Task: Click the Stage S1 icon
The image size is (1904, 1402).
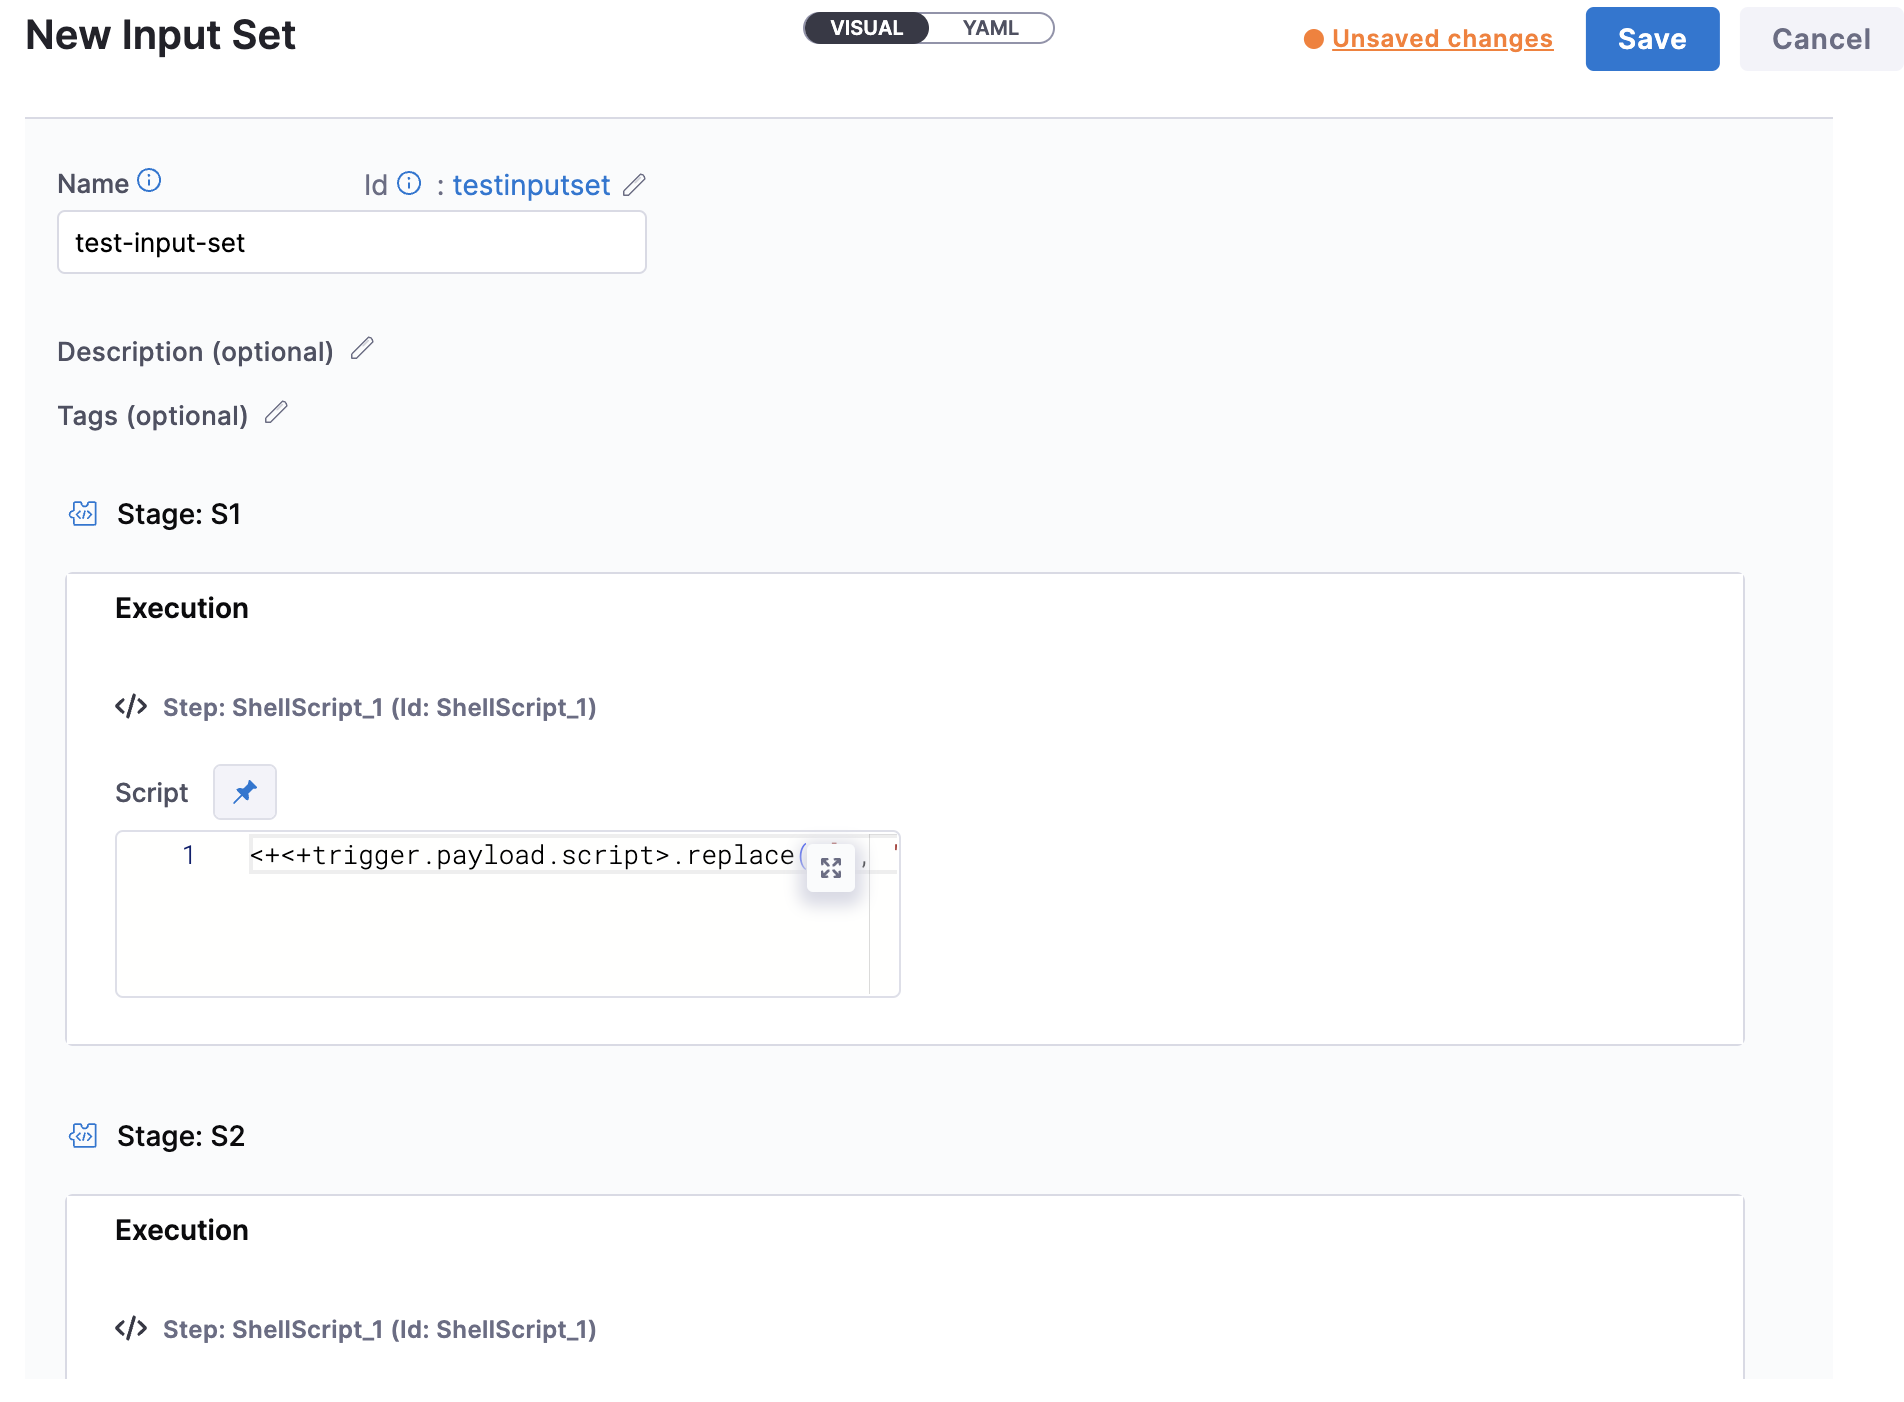Action: click(x=83, y=514)
